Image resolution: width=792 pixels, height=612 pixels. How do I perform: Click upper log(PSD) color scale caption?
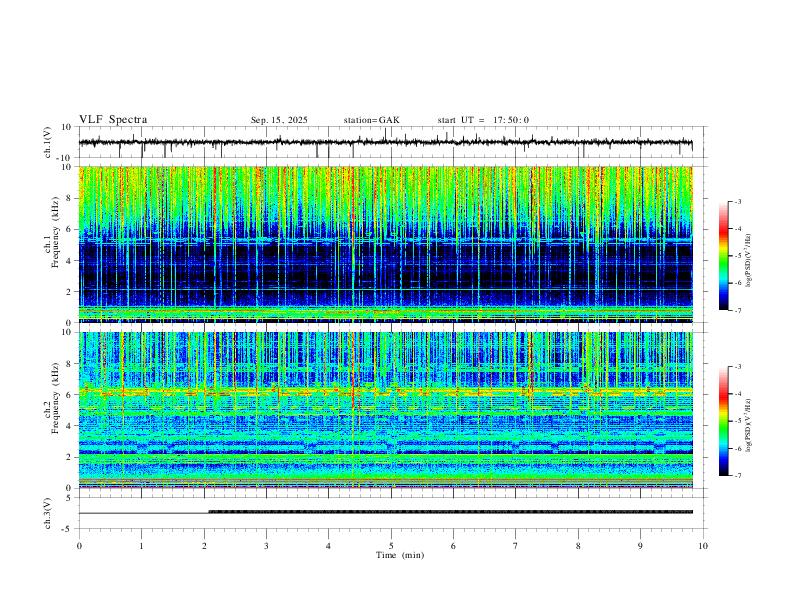[x=748, y=261]
